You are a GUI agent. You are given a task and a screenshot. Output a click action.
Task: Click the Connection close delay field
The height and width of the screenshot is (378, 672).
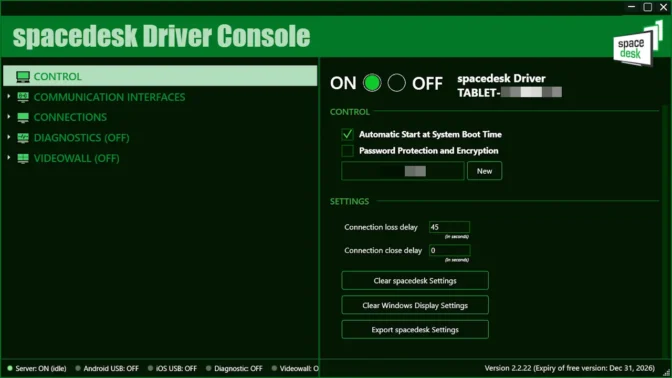coord(449,250)
